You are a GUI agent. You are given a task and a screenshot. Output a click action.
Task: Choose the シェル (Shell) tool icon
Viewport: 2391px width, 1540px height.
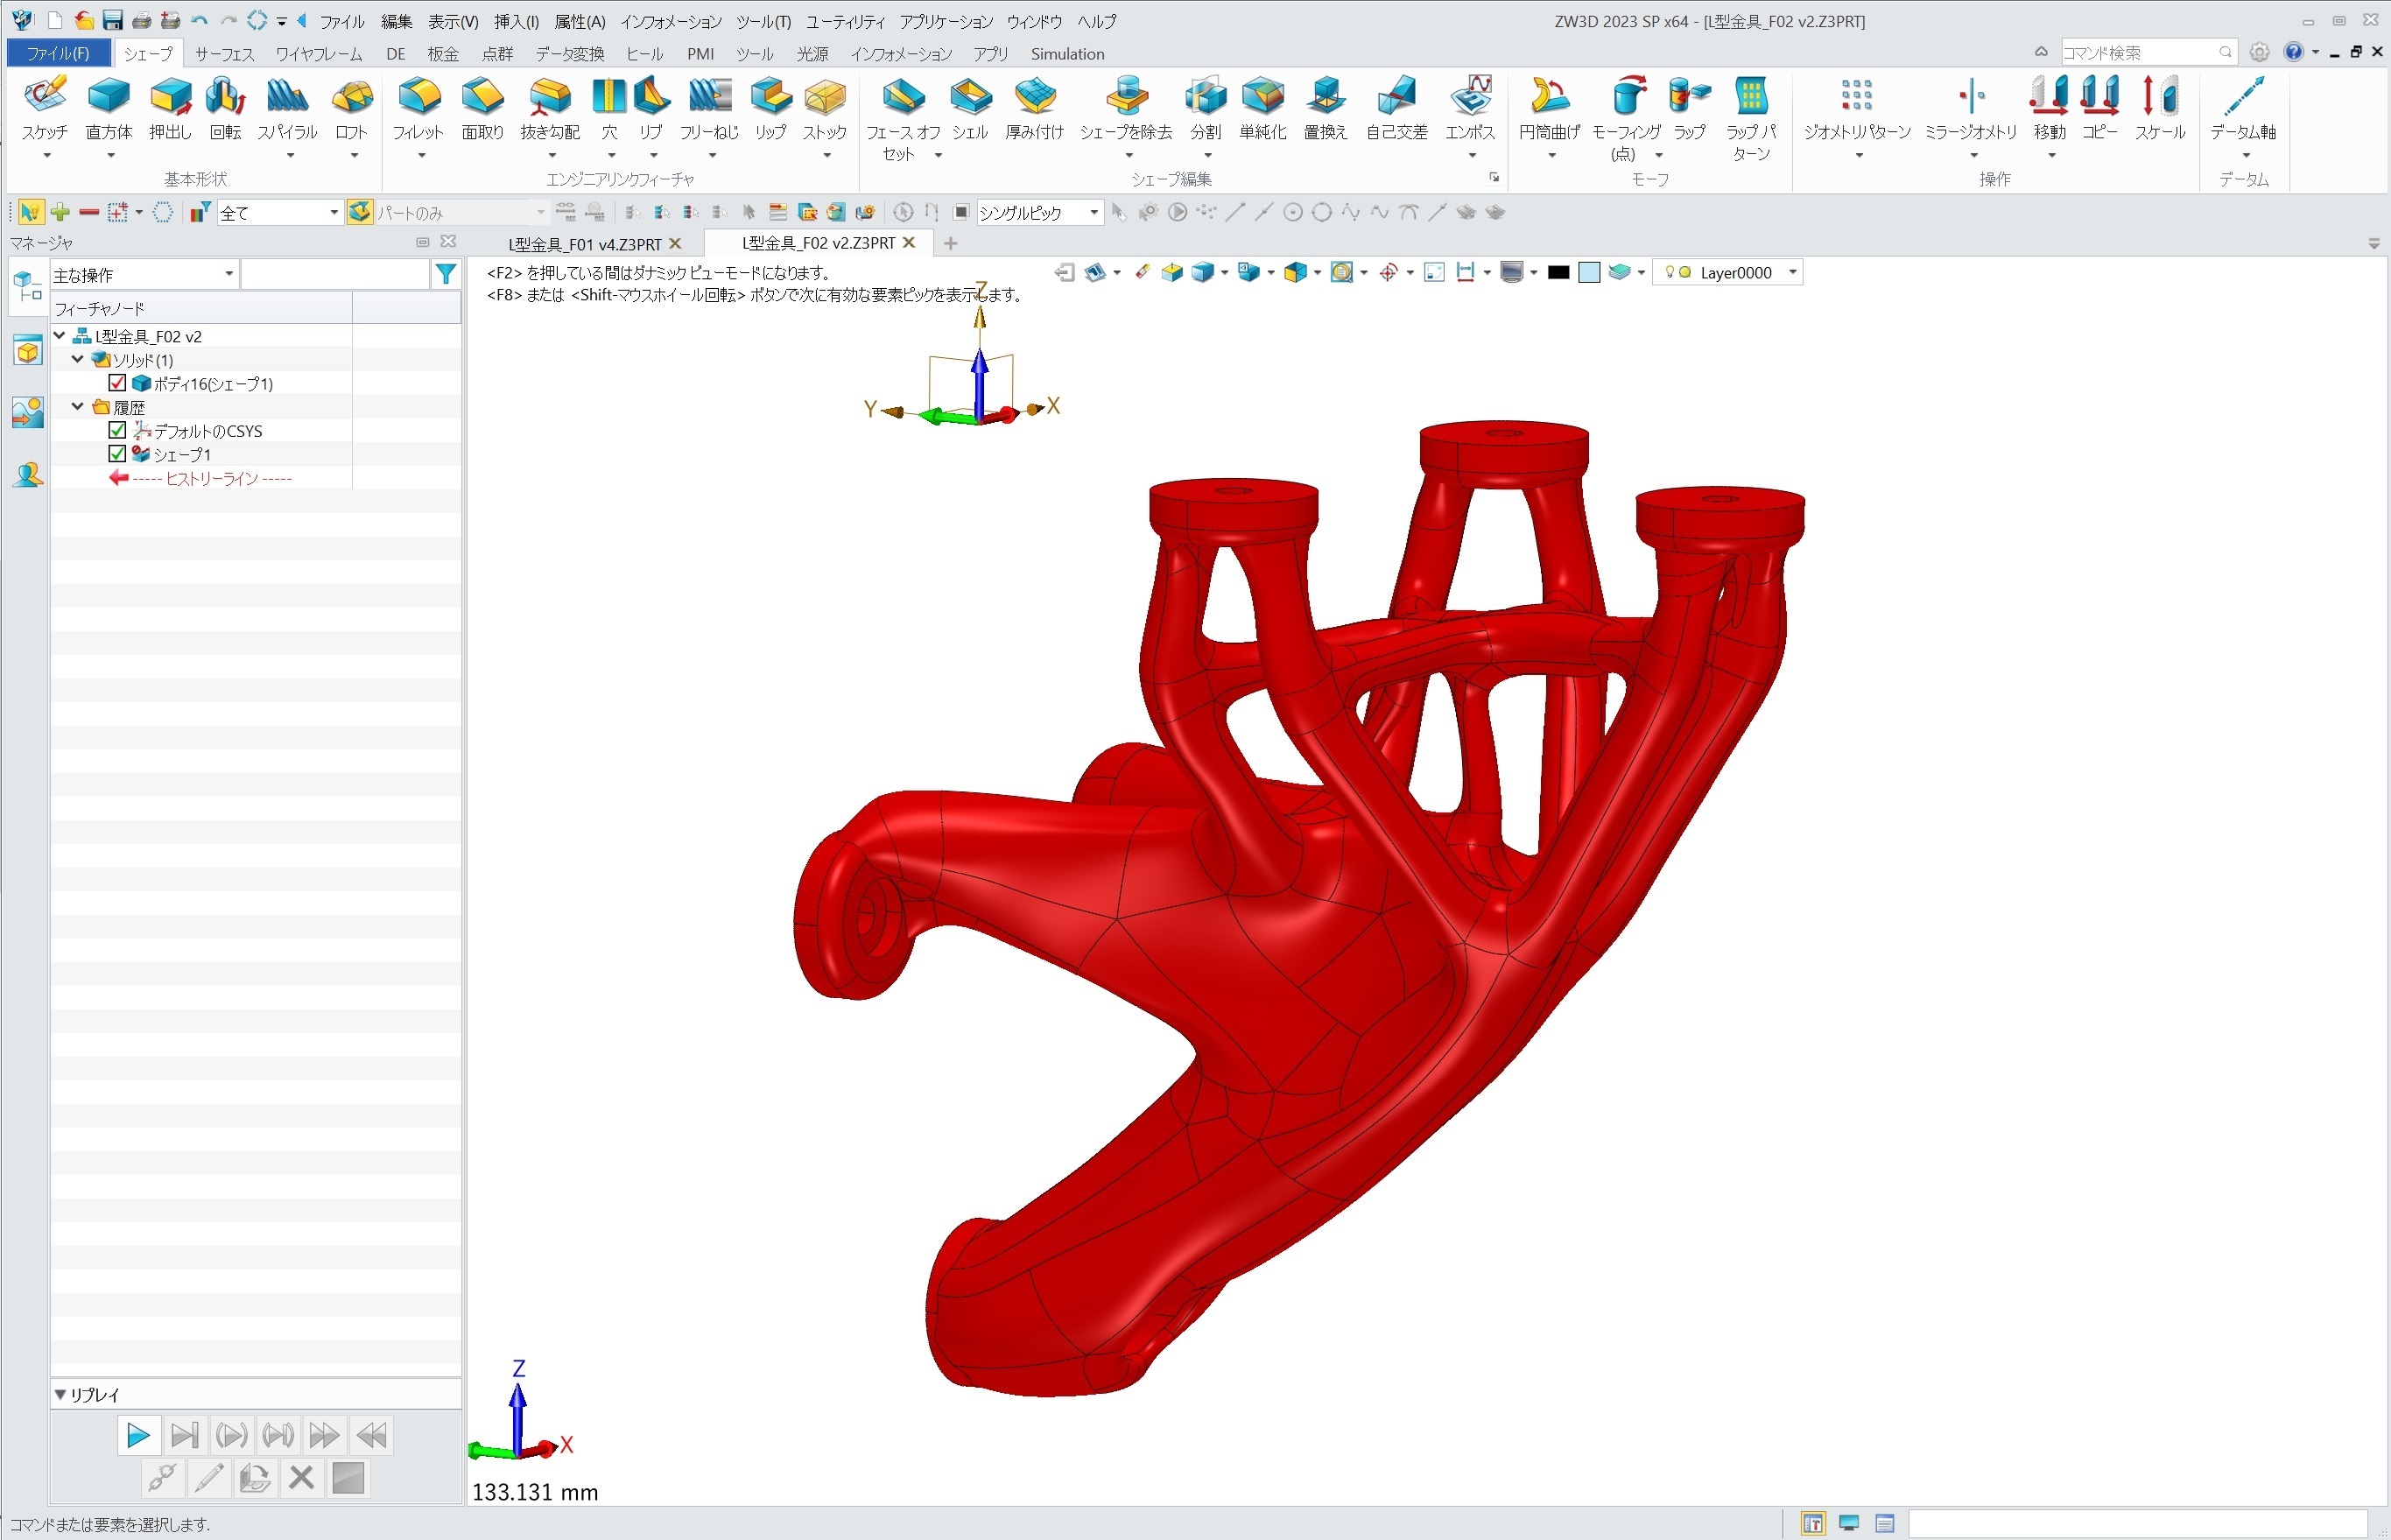pos(970,97)
